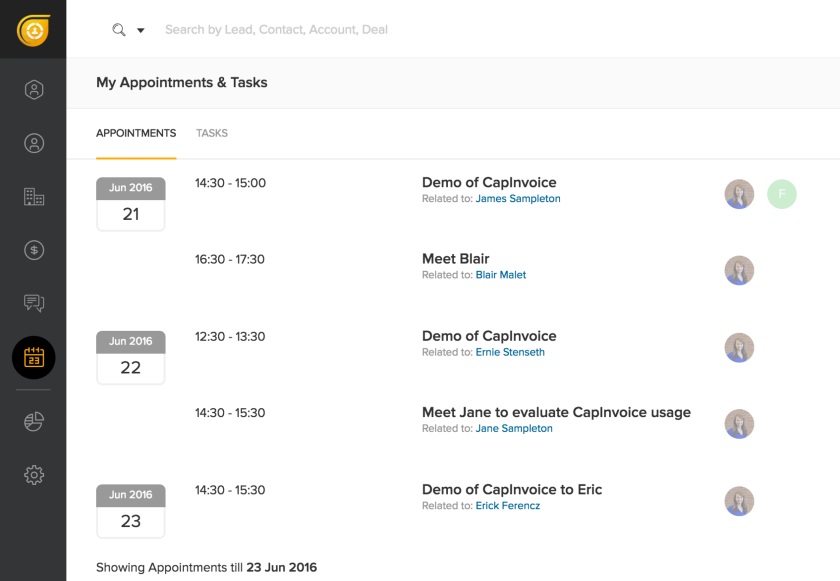840x581 pixels.
Task: Click the Jun 21 date card
Action: 130,203
